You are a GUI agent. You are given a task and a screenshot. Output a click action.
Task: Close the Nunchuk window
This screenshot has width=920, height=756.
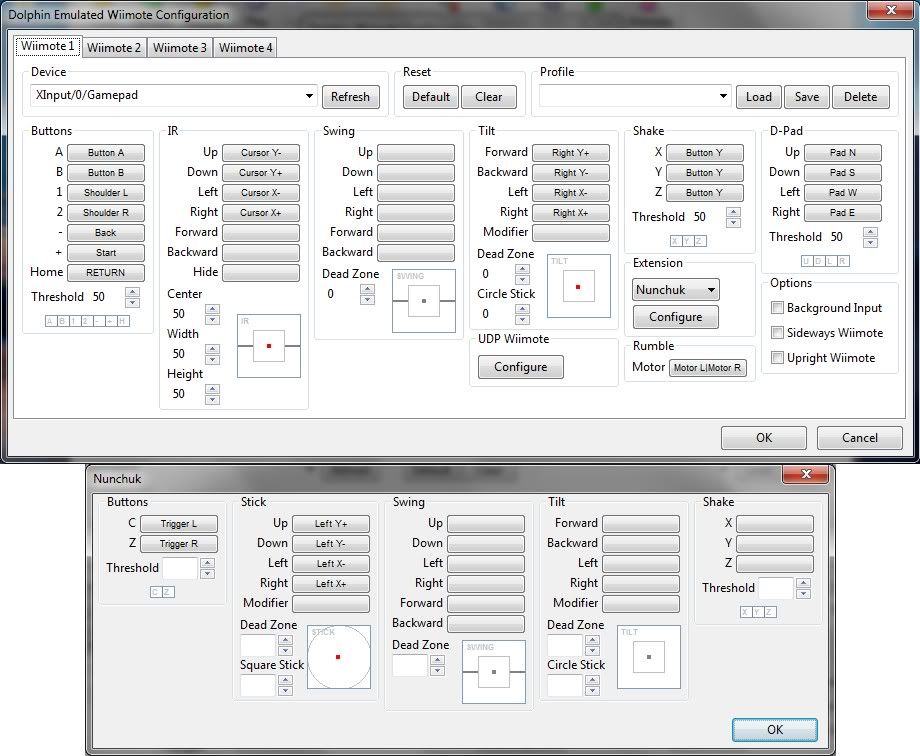coord(806,474)
